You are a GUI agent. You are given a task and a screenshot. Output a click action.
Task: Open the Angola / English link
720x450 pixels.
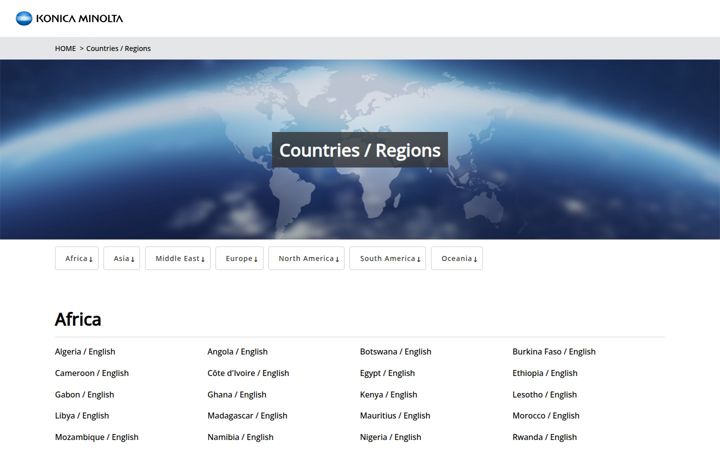point(237,352)
